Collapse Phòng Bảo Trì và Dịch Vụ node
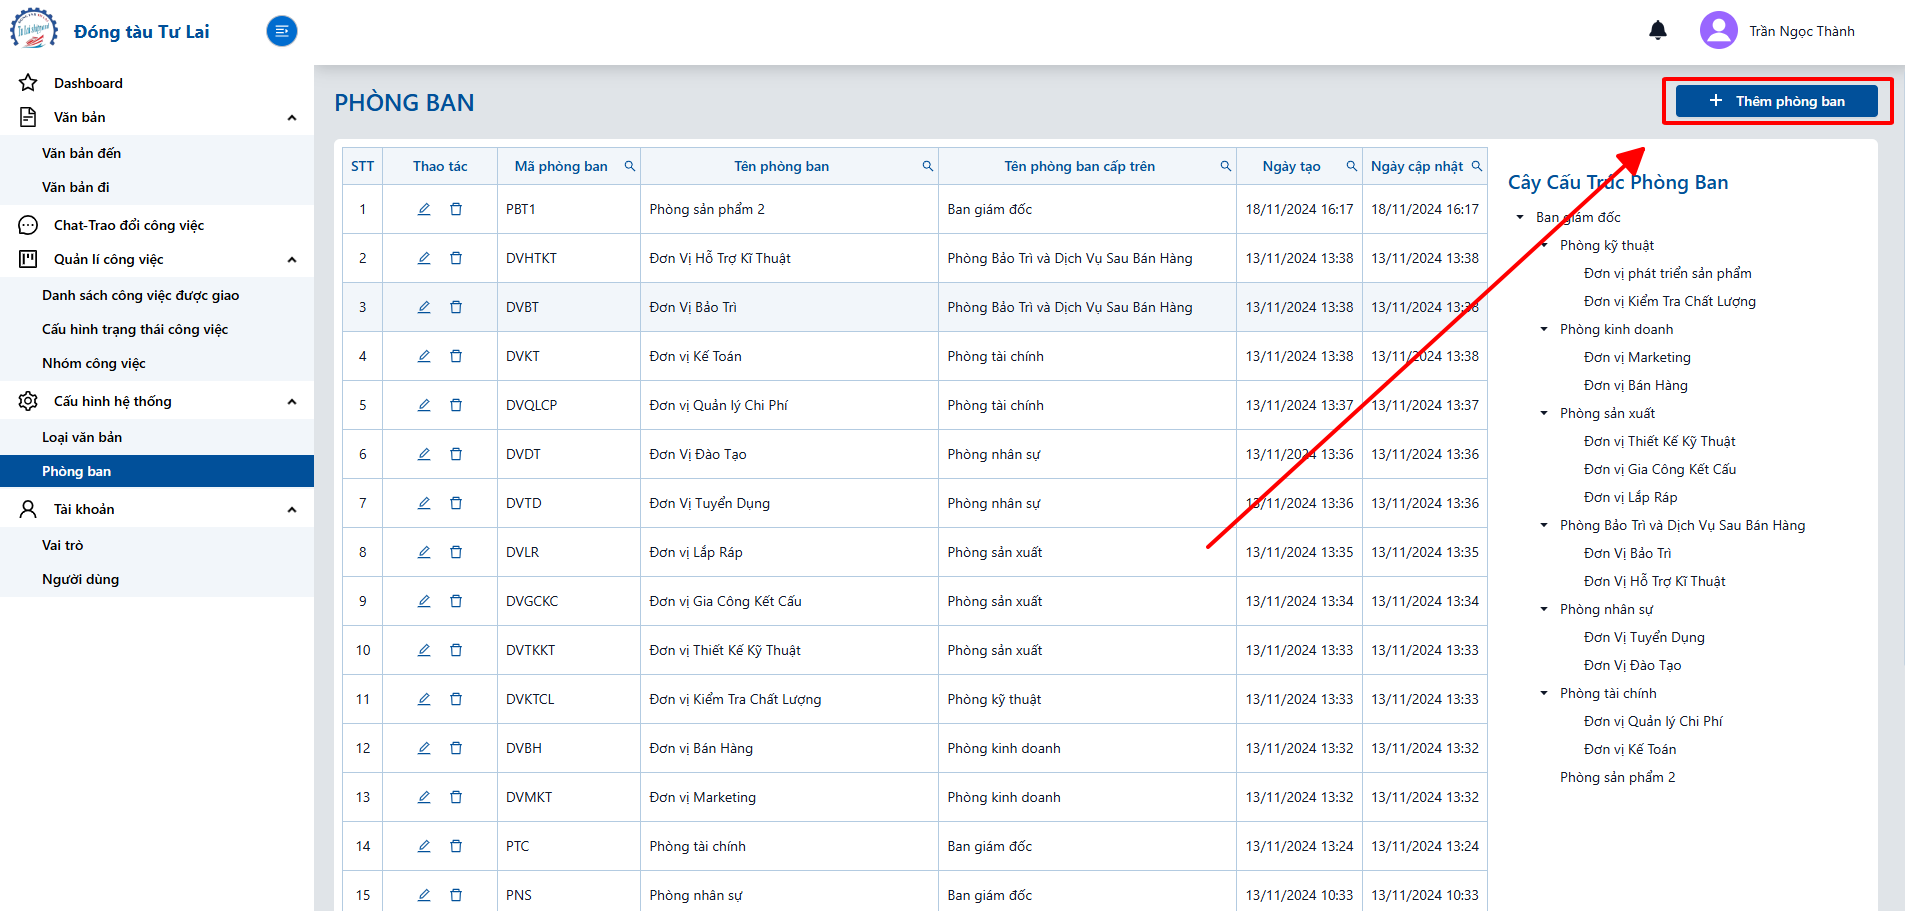This screenshot has width=1905, height=911. point(1544,525)
